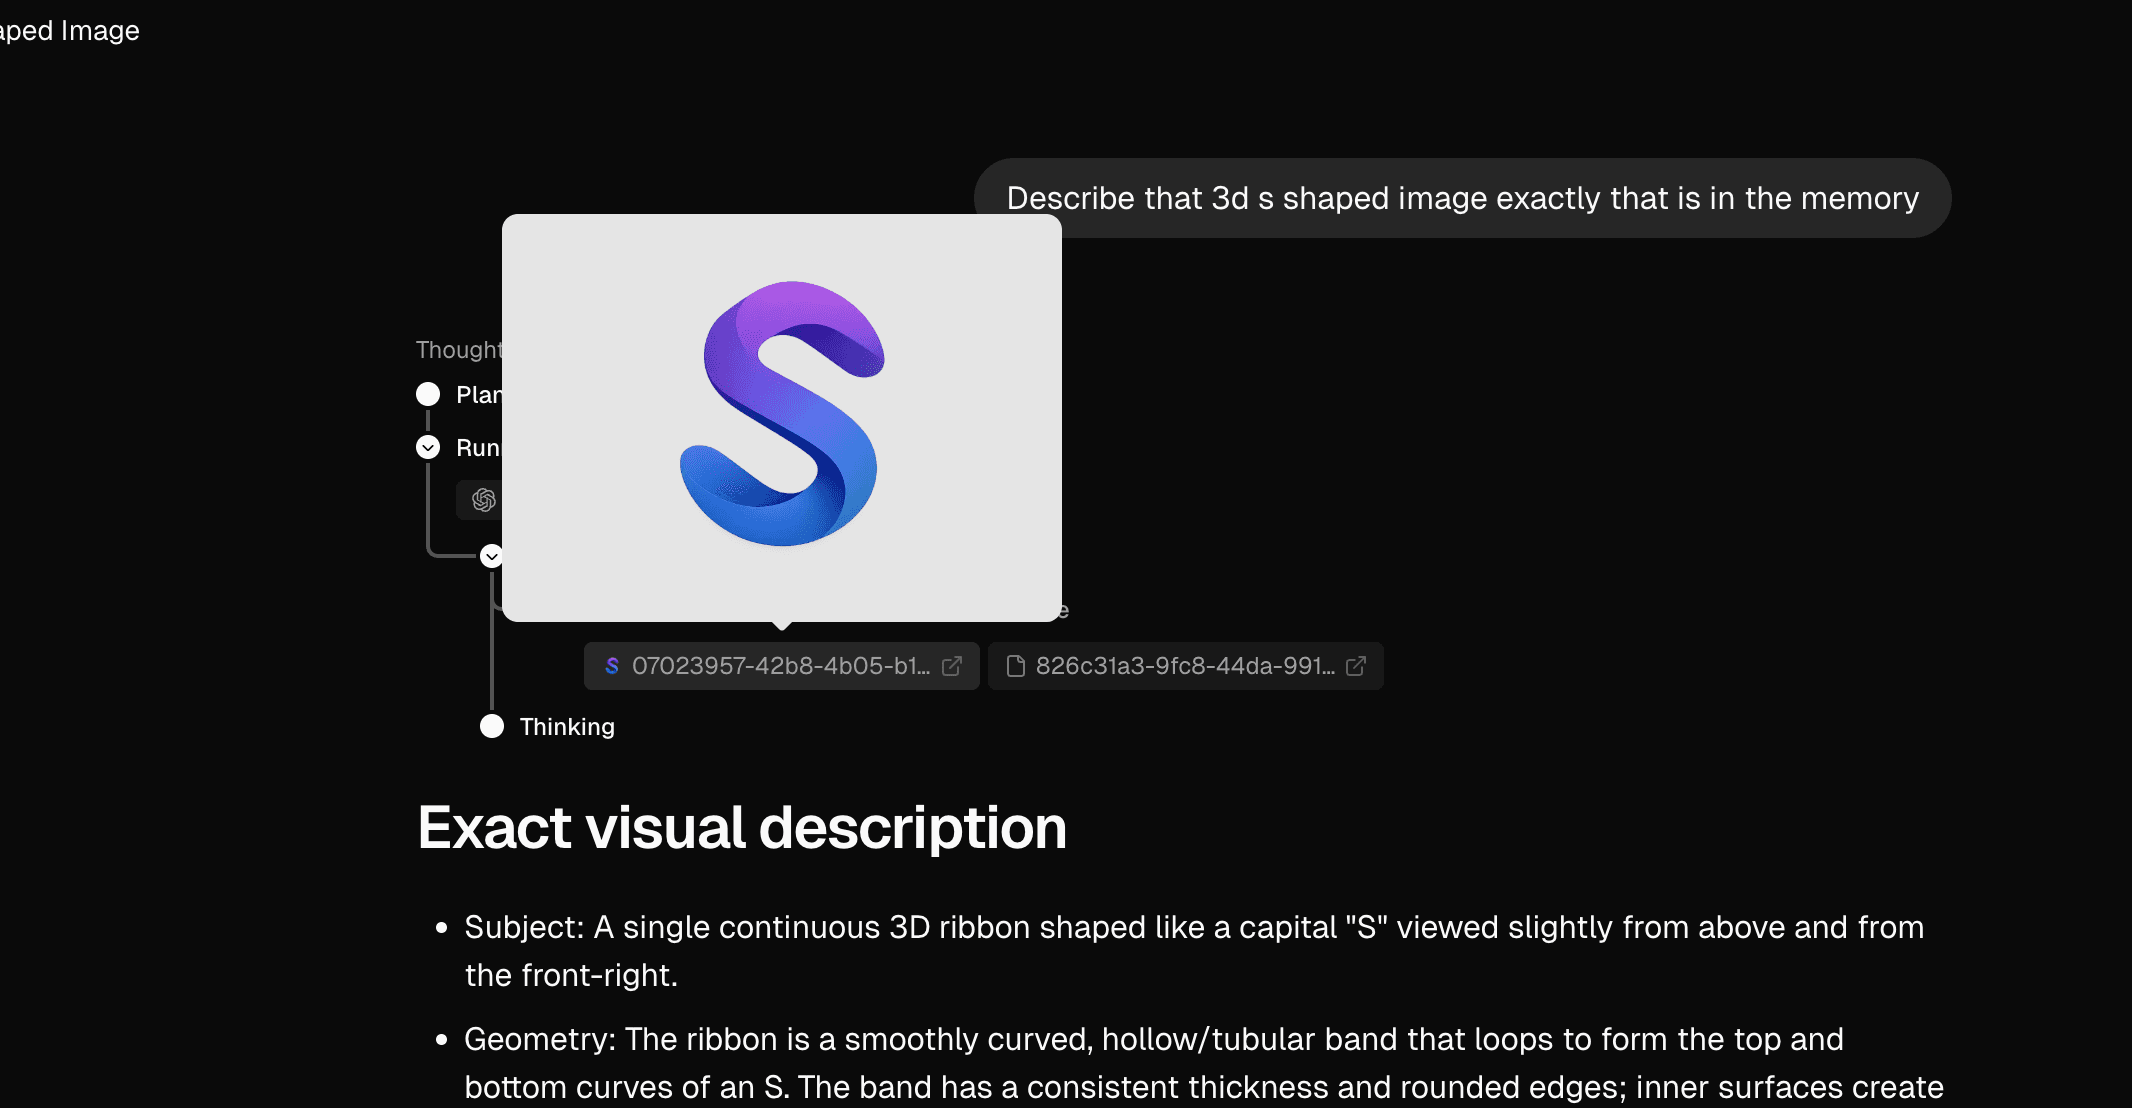Click the conversation title ending in Image
This screenshot has width=2132, height=1108.
point(70,31)
